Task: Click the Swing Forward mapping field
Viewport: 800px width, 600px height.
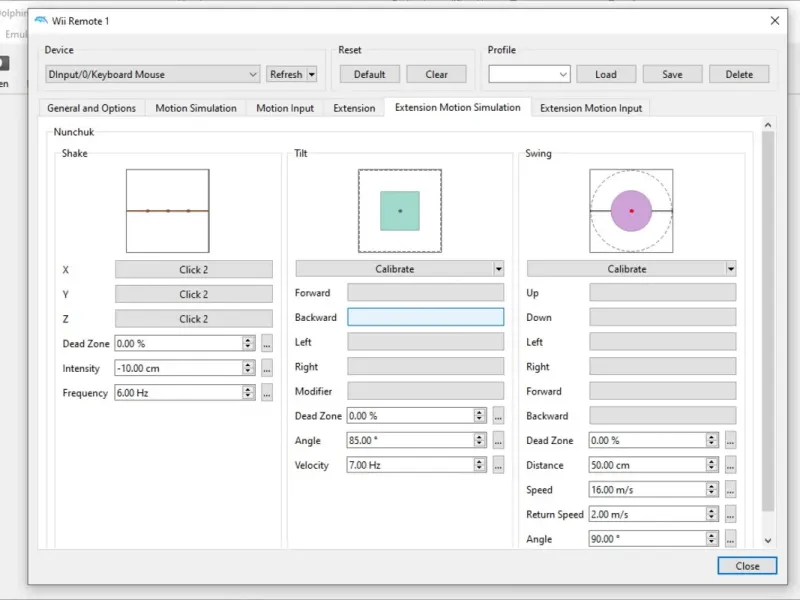Action: pos(663,391)
